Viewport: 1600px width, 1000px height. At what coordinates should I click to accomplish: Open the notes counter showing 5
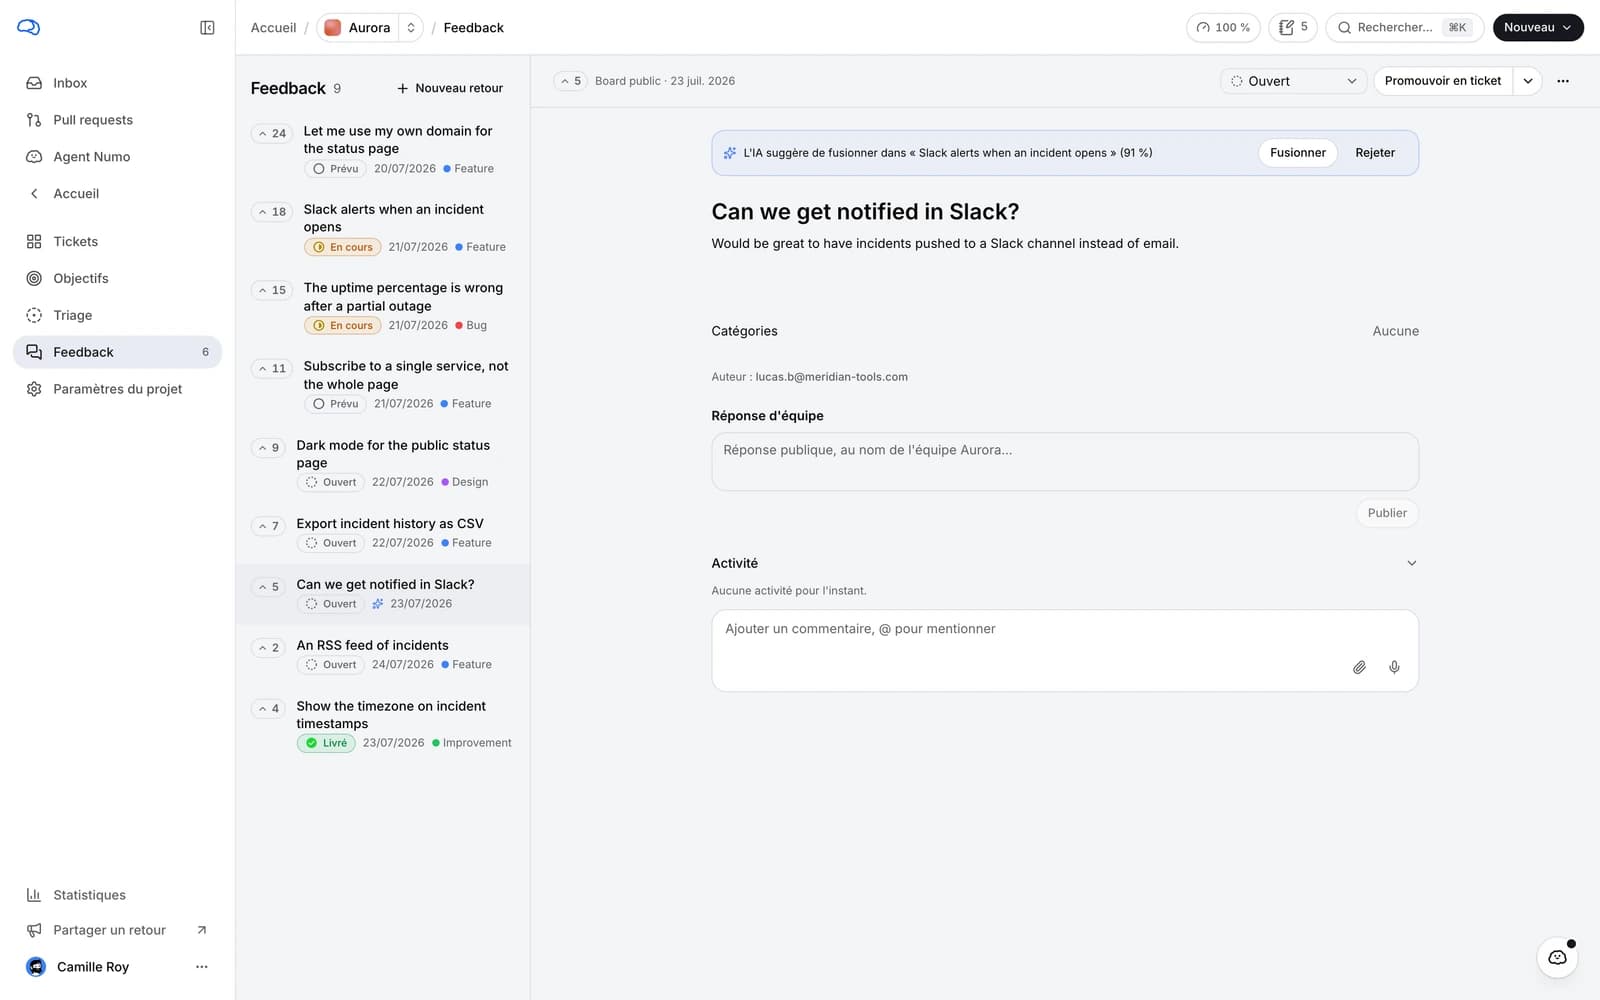tap(1293, 28)
